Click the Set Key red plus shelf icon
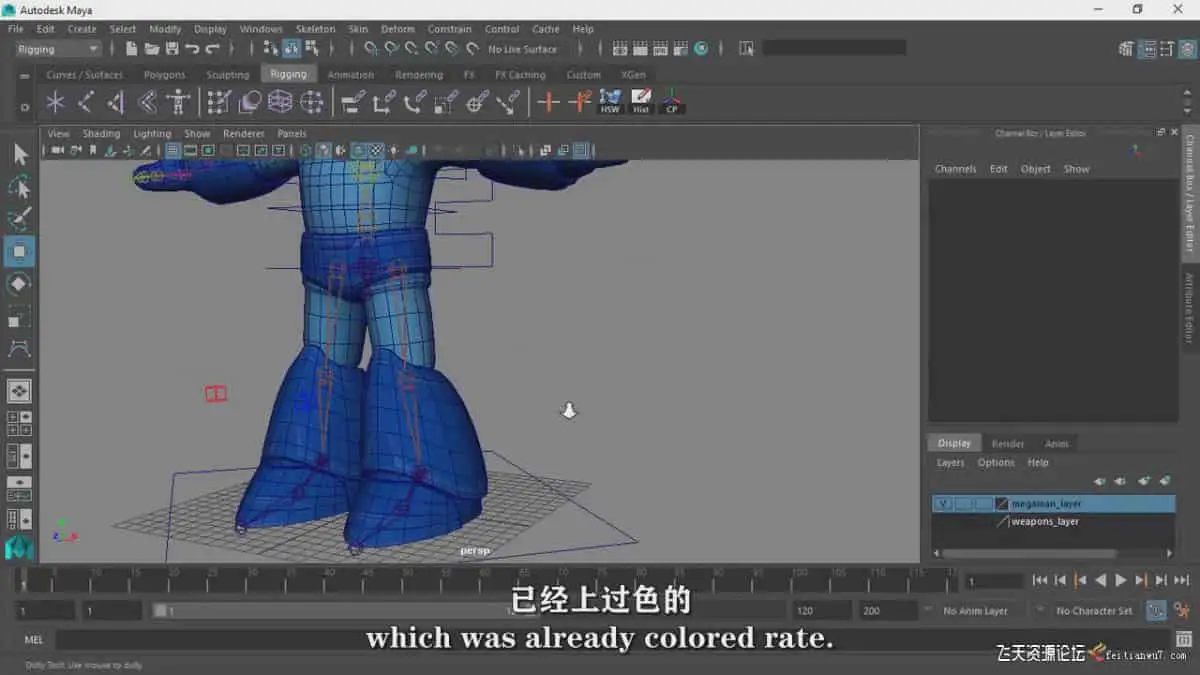1200x675 pixels. click(548, 101)
